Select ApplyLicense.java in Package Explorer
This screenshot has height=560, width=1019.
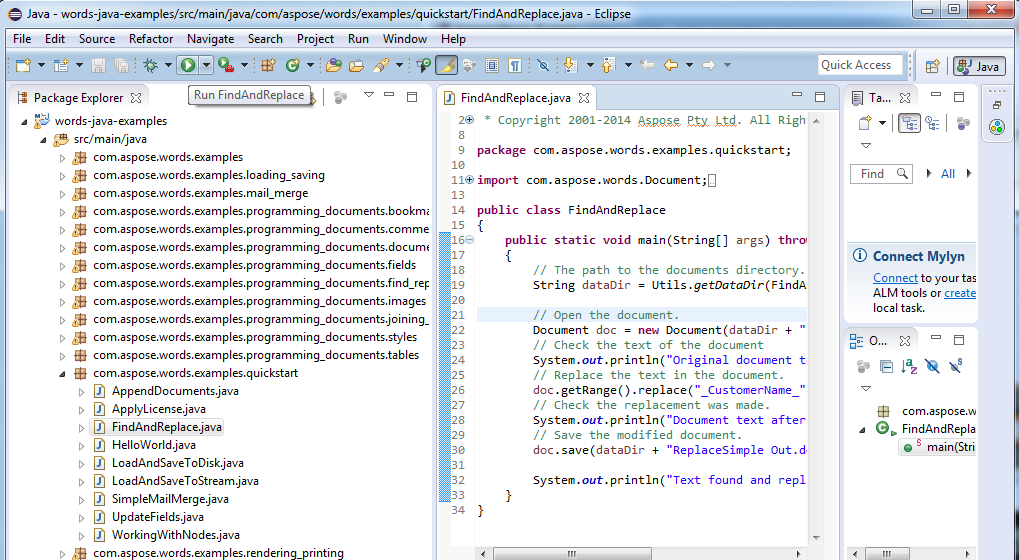point(159,409)
